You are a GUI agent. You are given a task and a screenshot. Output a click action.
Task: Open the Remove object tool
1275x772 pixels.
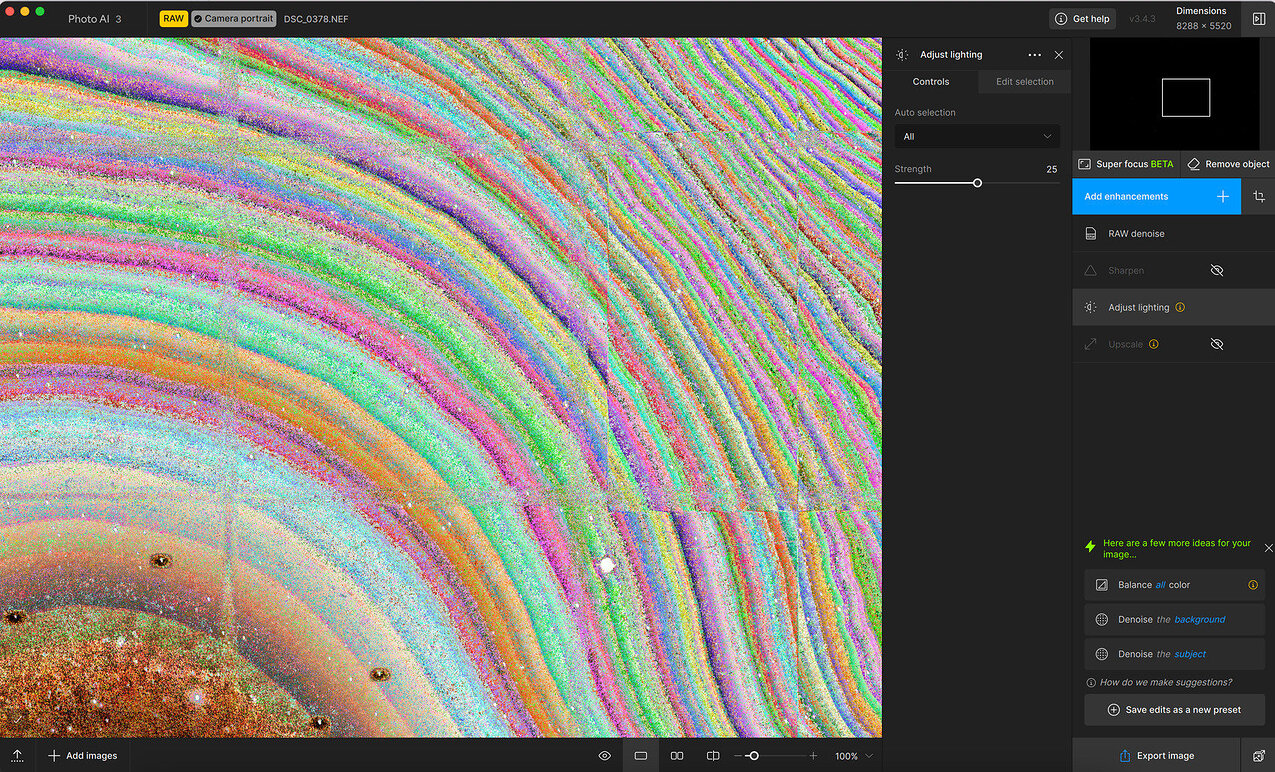1227,163
